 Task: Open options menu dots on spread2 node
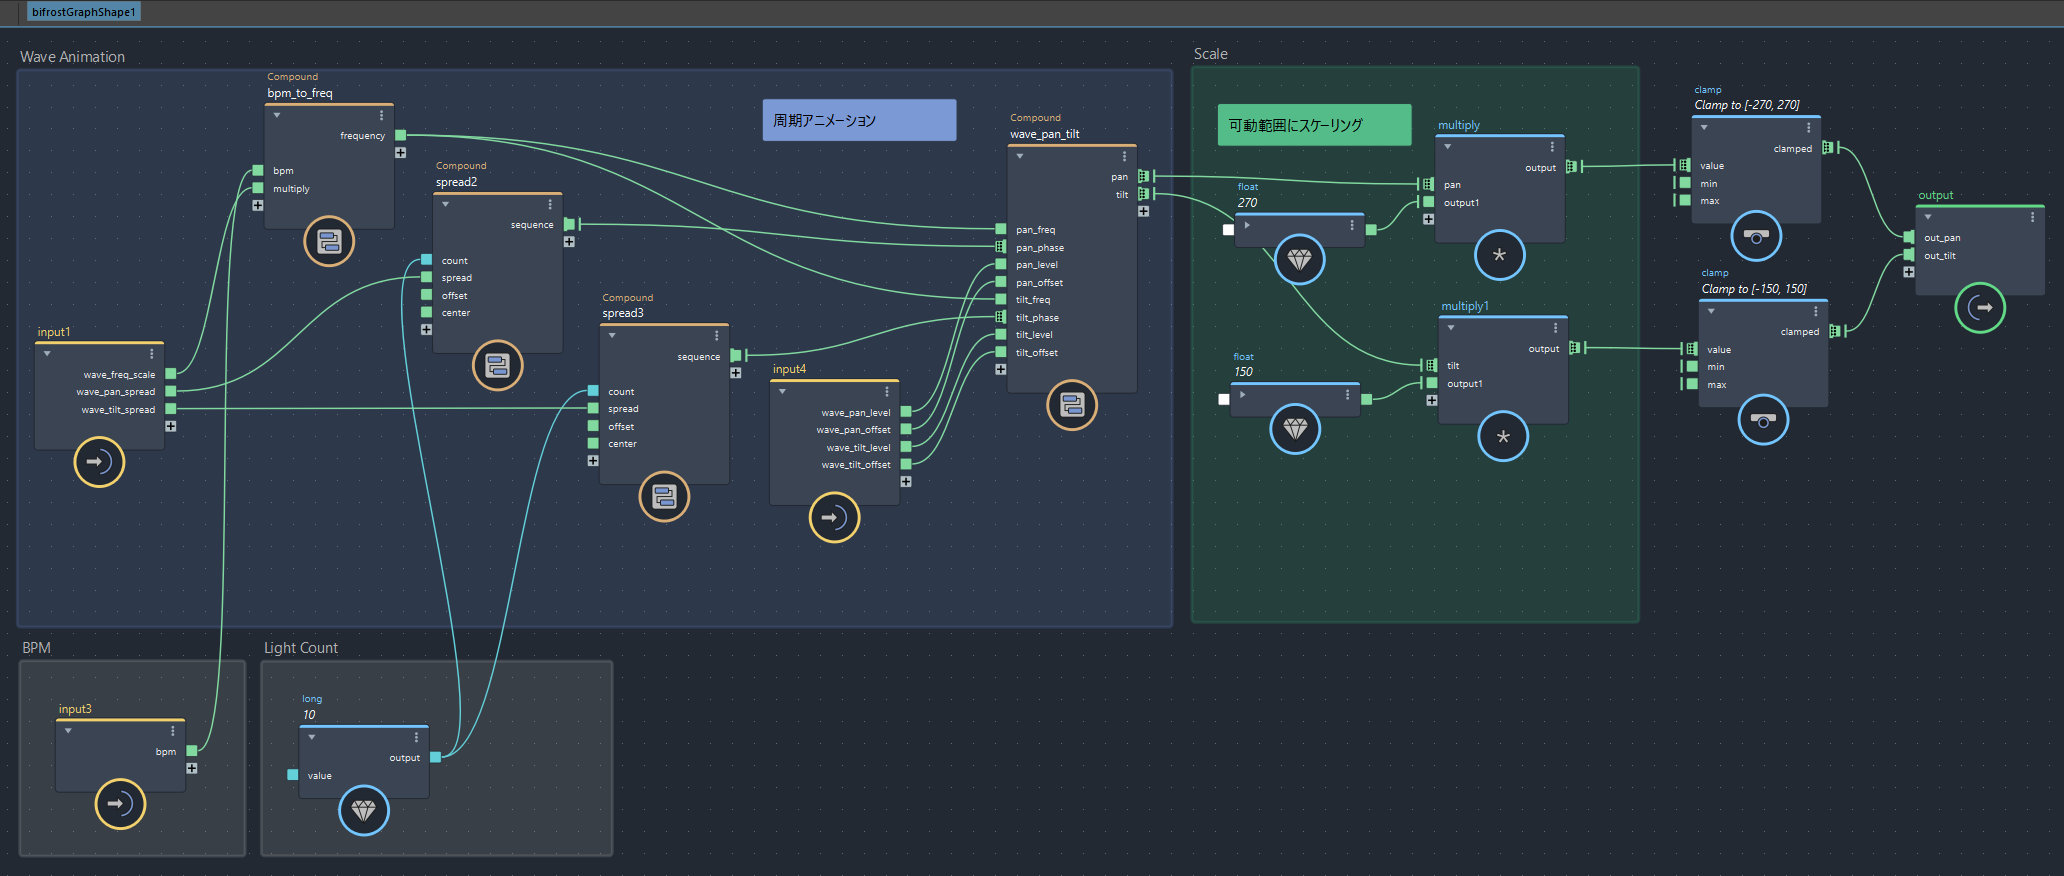pyautogui.click(x=550, y=204)
